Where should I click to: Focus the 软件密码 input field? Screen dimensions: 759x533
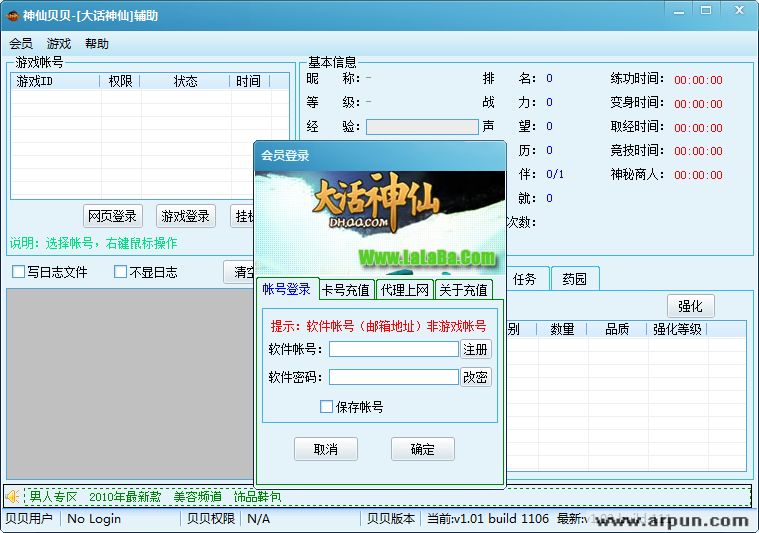pyautogui.click(x=394, y=377)
